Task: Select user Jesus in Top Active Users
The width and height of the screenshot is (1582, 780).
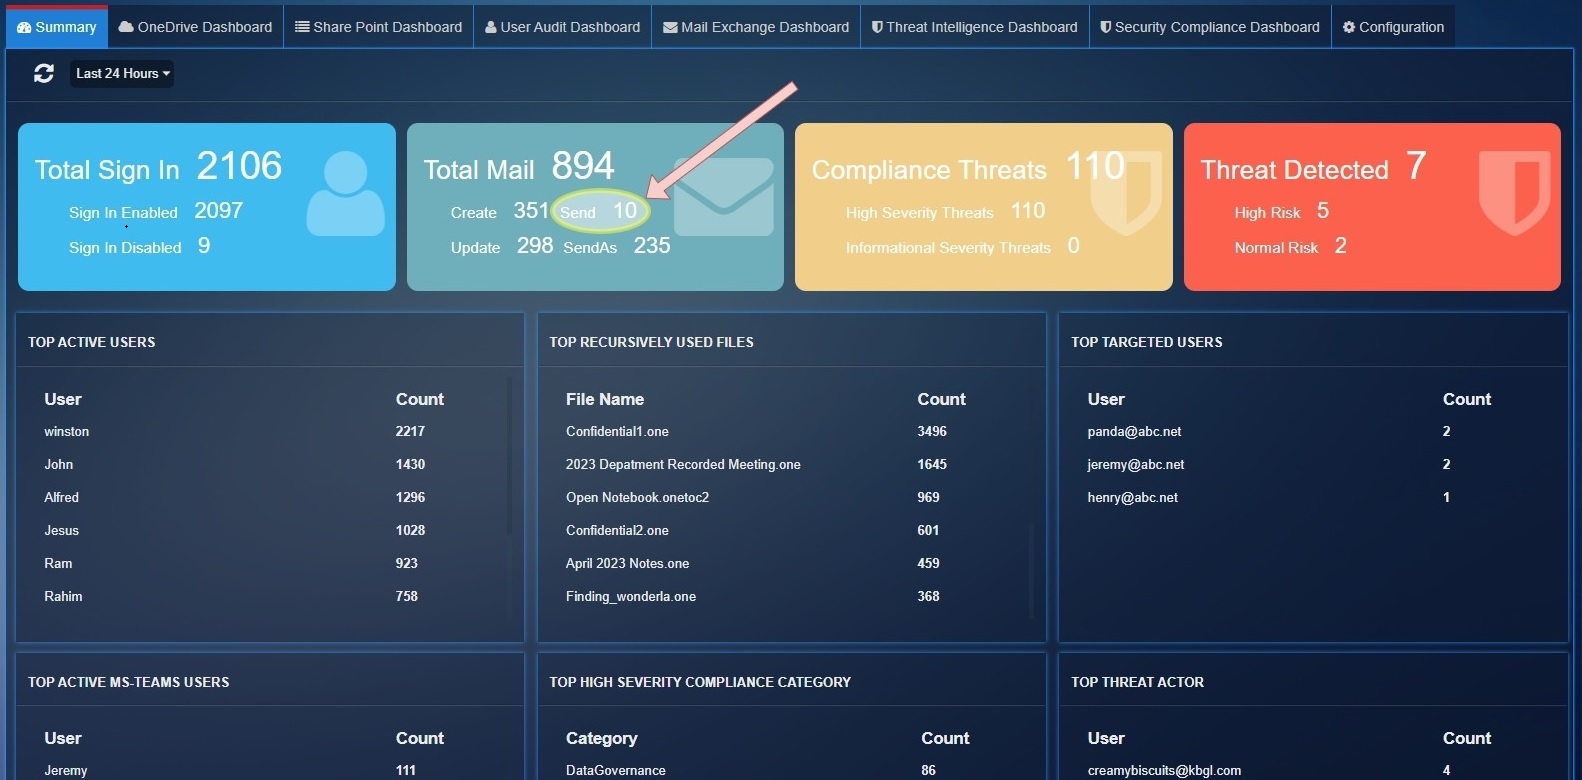Action: point(61,531)
